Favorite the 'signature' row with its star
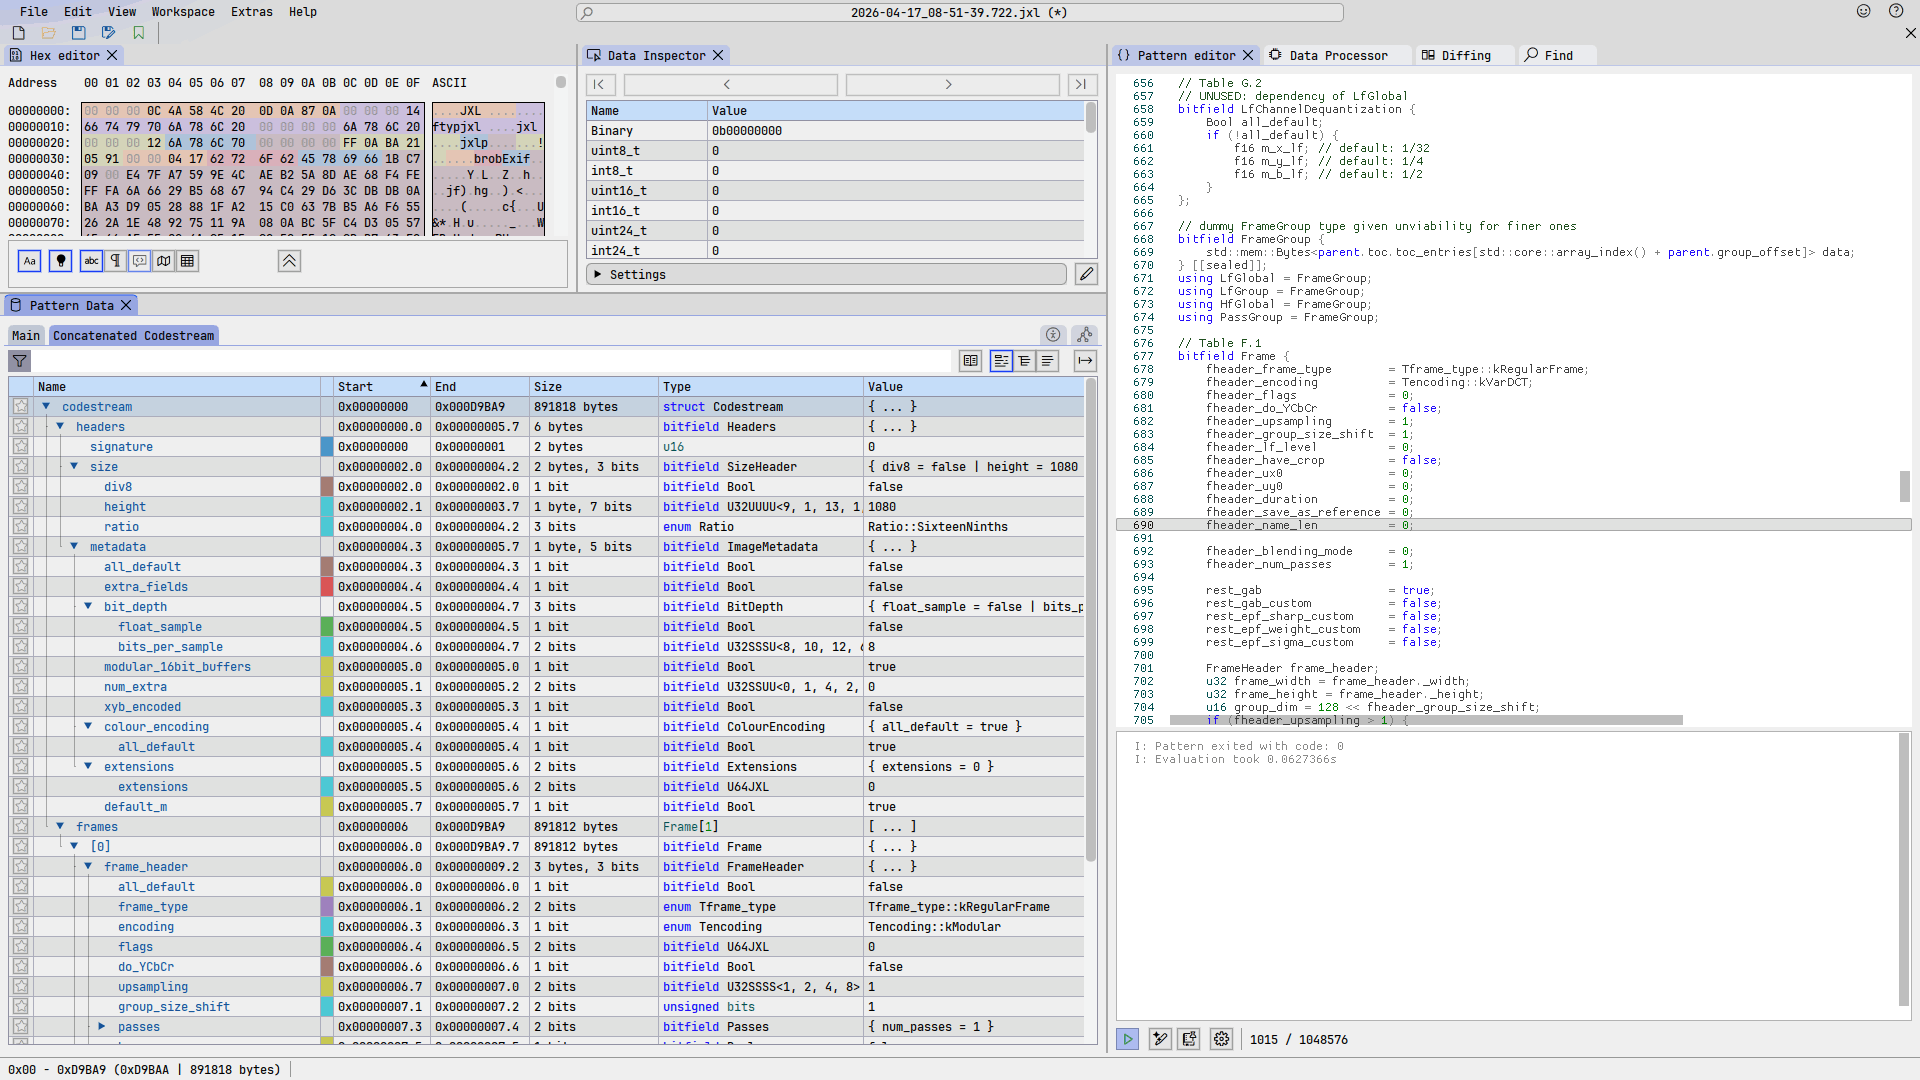The image size is (1920, 1080). pyautogui.click(x=20, y=447)
